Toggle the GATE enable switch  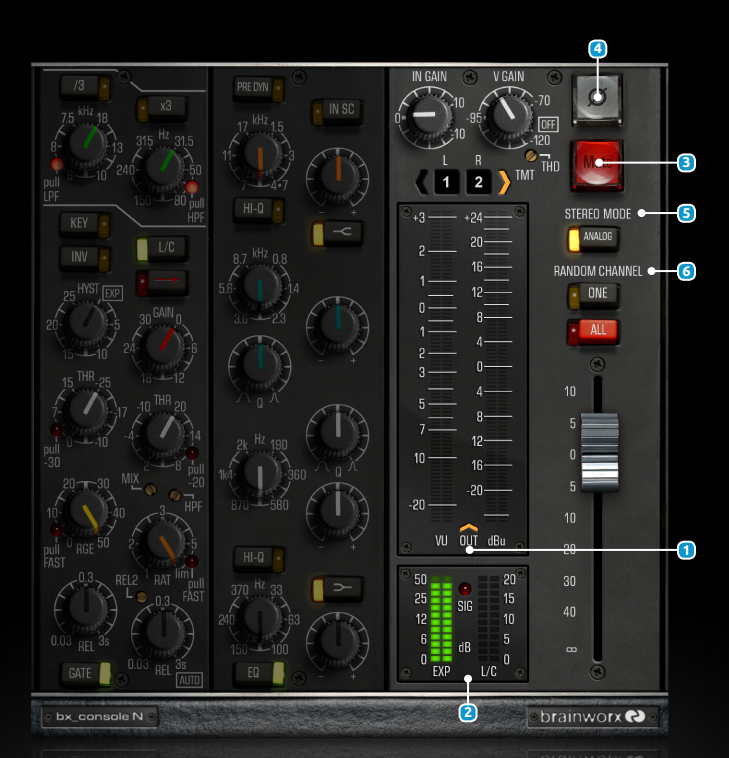pos(86,674)
